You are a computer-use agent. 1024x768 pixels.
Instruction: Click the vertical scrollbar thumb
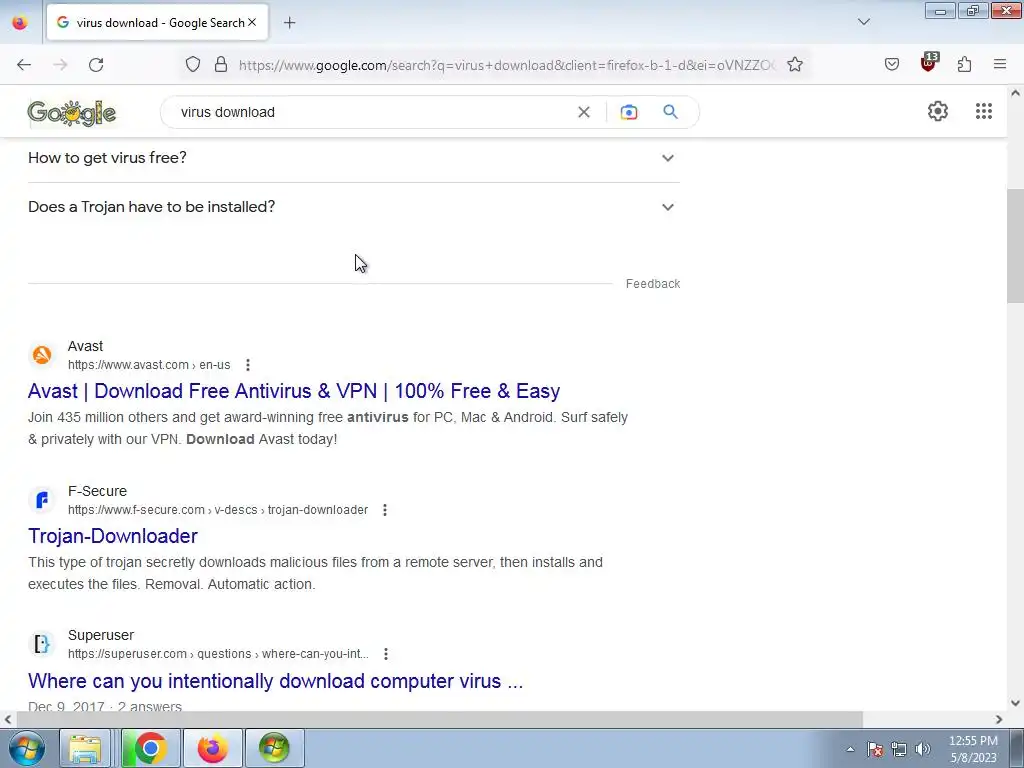point(1016,245)
